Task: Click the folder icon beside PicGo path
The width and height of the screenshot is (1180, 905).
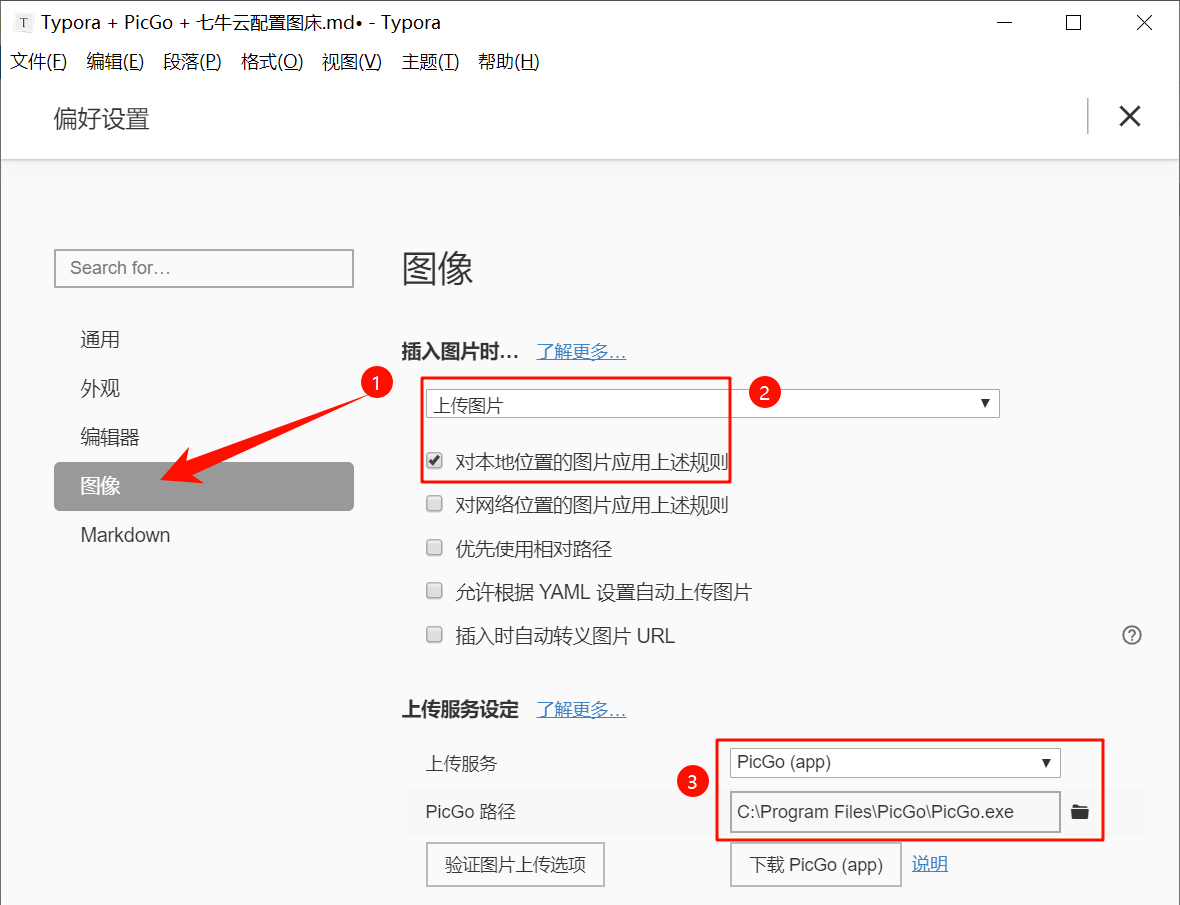Action: click(x=1079, y=812)
